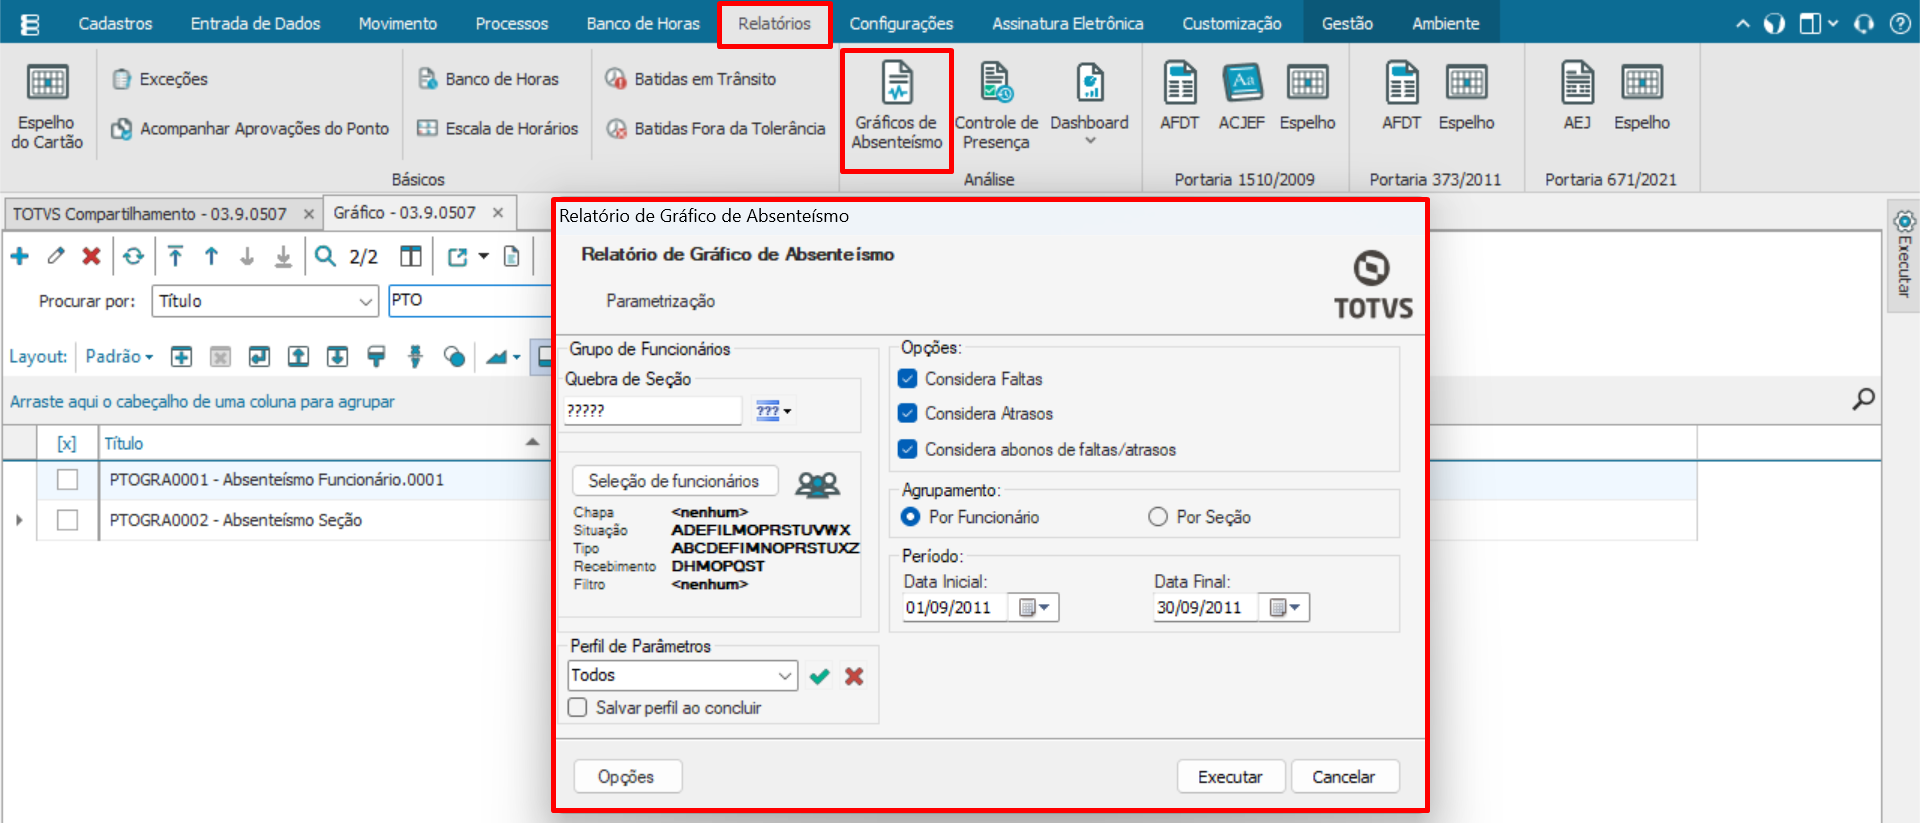The width and height of the screenshot is (1920, 823).
Task: Open Exceções report
Action: coord(160,79)
